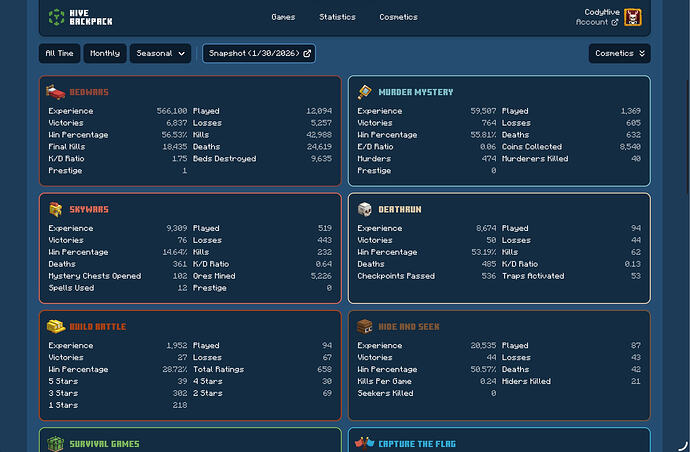Open the Cosmetics nav menu

[398, 17]
